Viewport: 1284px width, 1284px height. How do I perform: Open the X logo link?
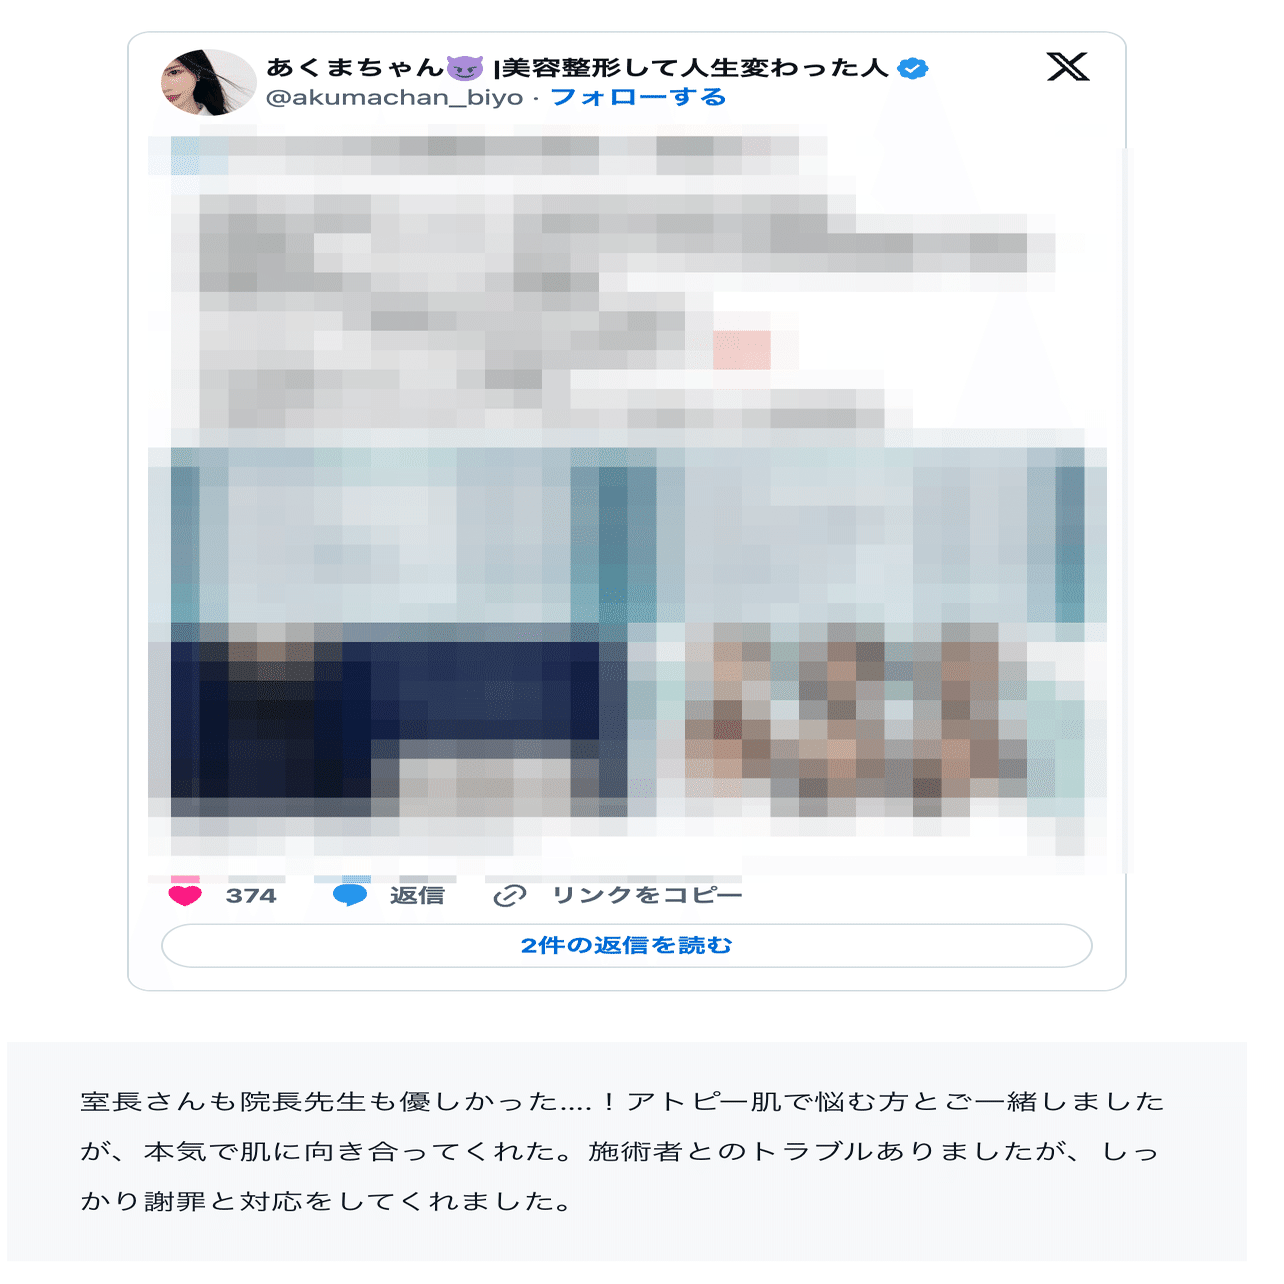tap(1067, 67)
